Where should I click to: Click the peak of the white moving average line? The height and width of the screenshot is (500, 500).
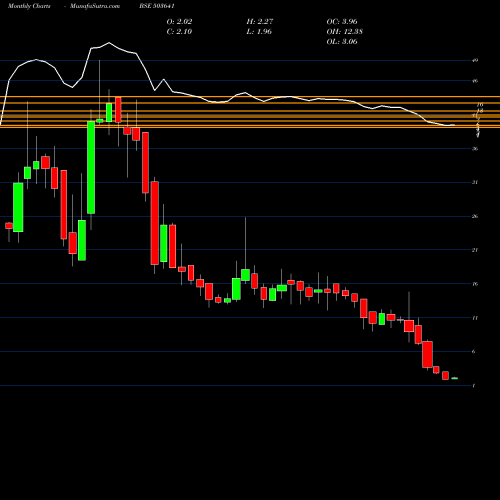(109, 43)
